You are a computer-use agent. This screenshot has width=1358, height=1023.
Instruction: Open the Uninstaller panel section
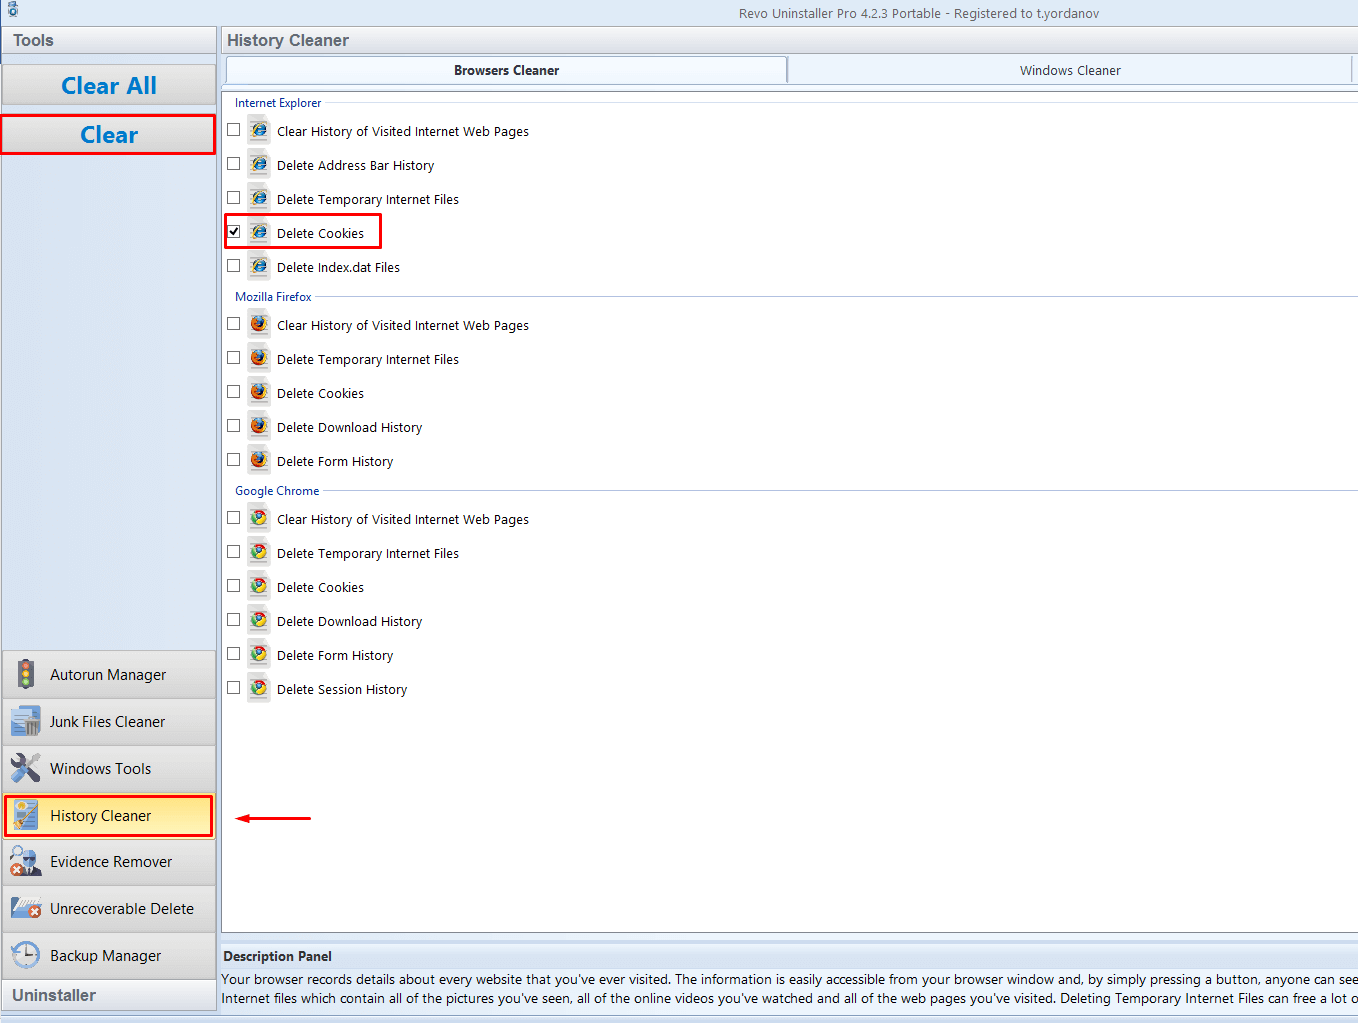[109, 995]
